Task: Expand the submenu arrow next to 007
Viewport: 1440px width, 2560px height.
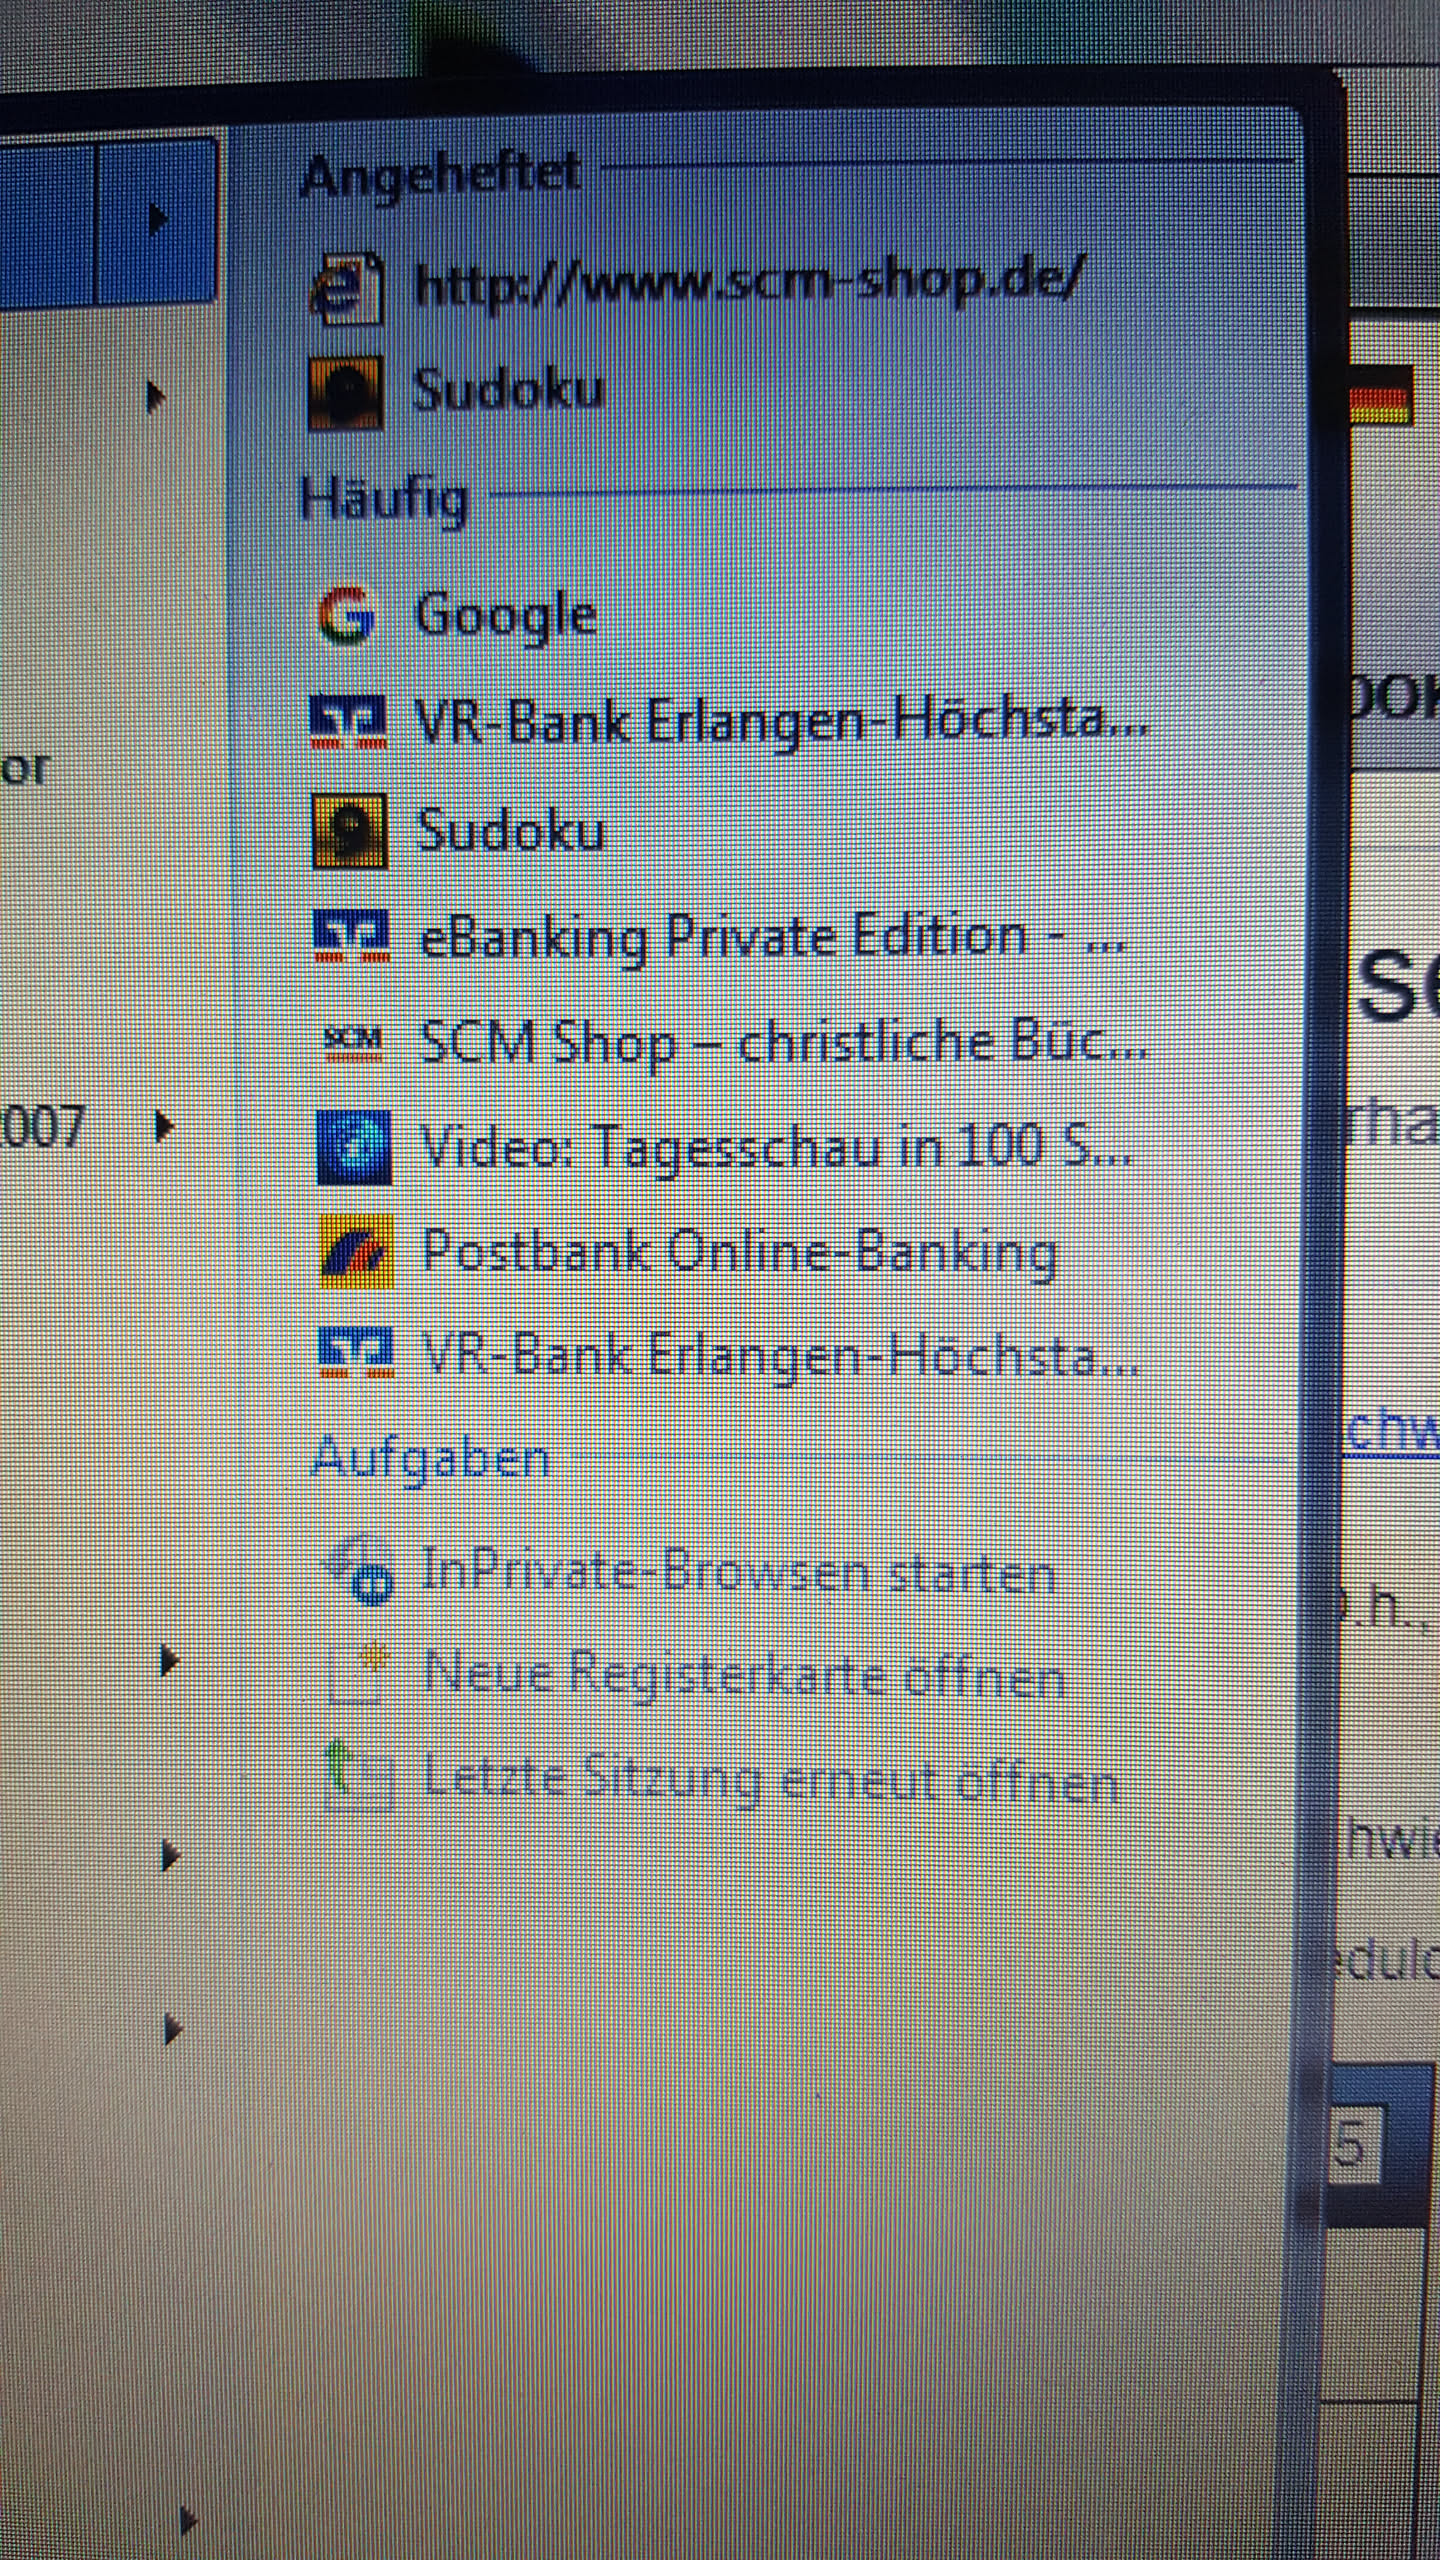Action: (x=163, y=1127)
